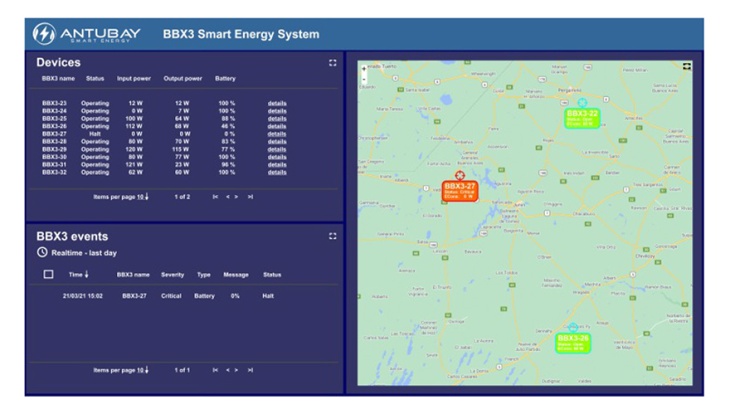Sort devices by BBX3 name column
730x419 pixels.
pos(58,78)
